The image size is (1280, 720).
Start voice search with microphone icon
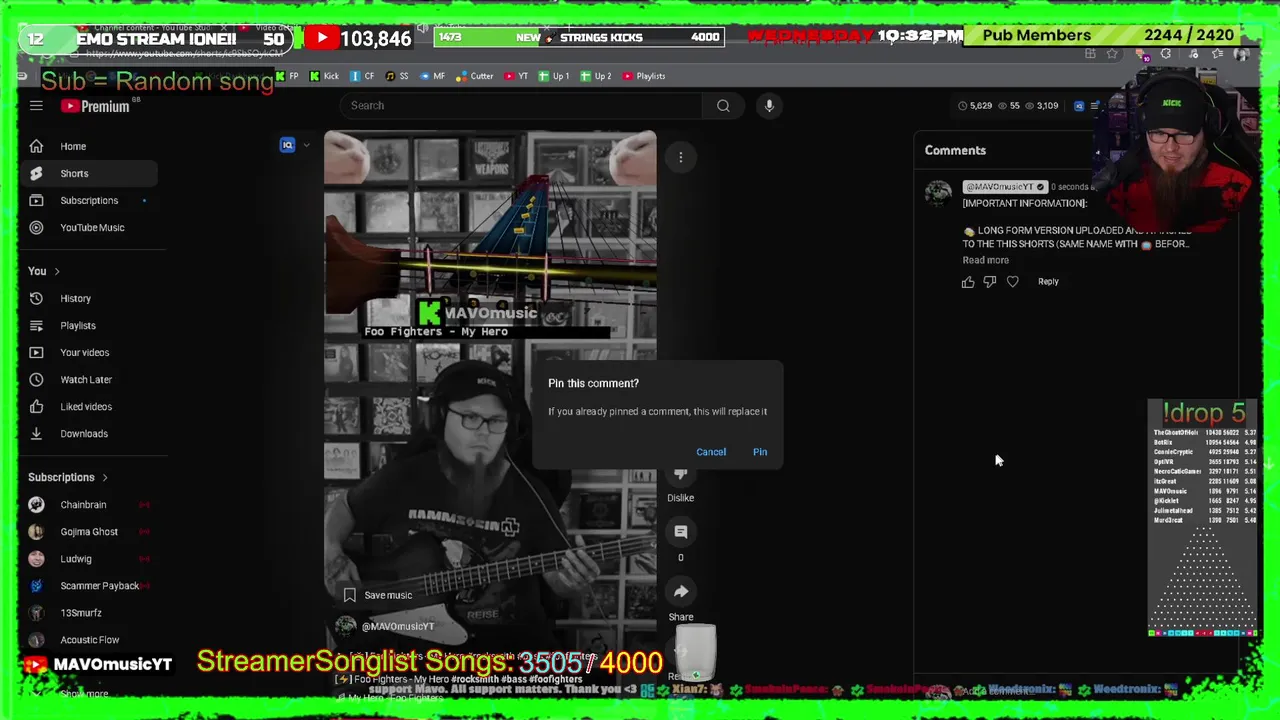point(769,105)
